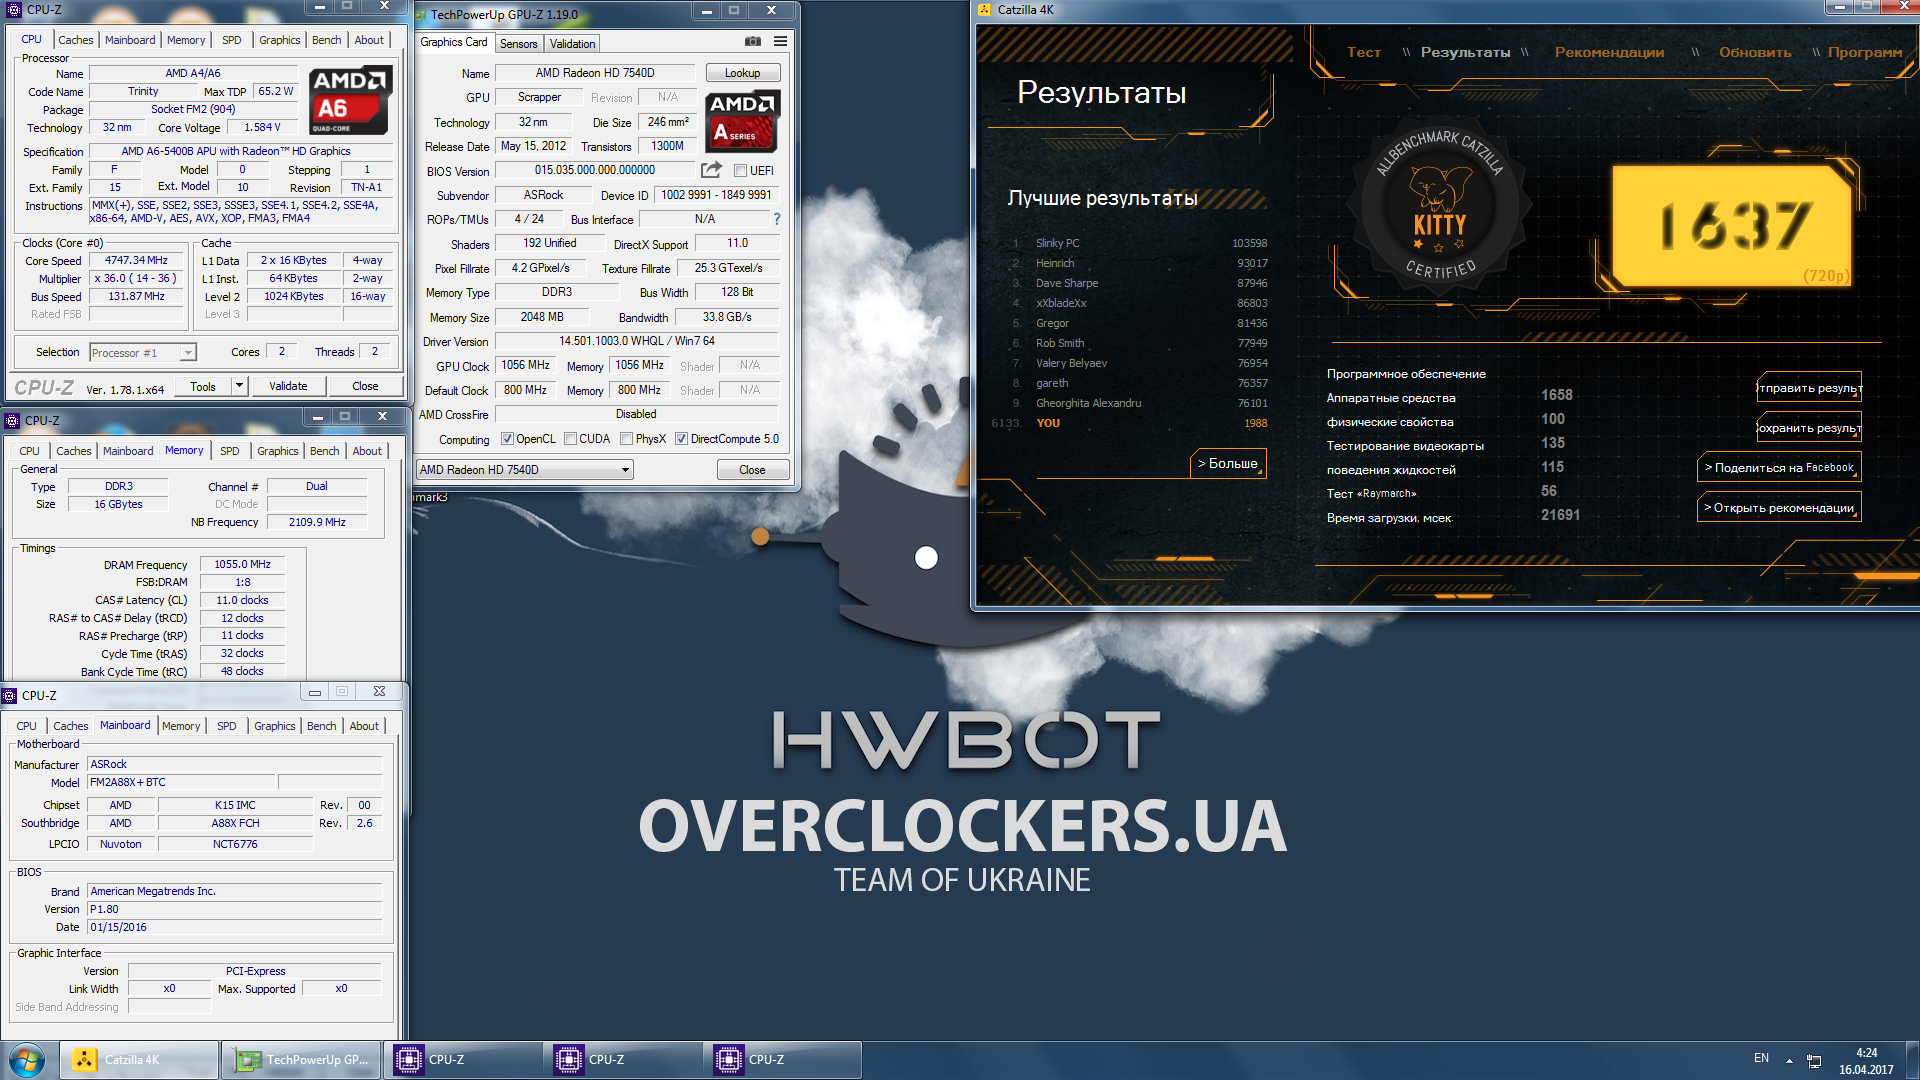Select the Slinky PC leaderboard row
The width and height of the screenshot is (1920, 1080).
[1139, 243]
